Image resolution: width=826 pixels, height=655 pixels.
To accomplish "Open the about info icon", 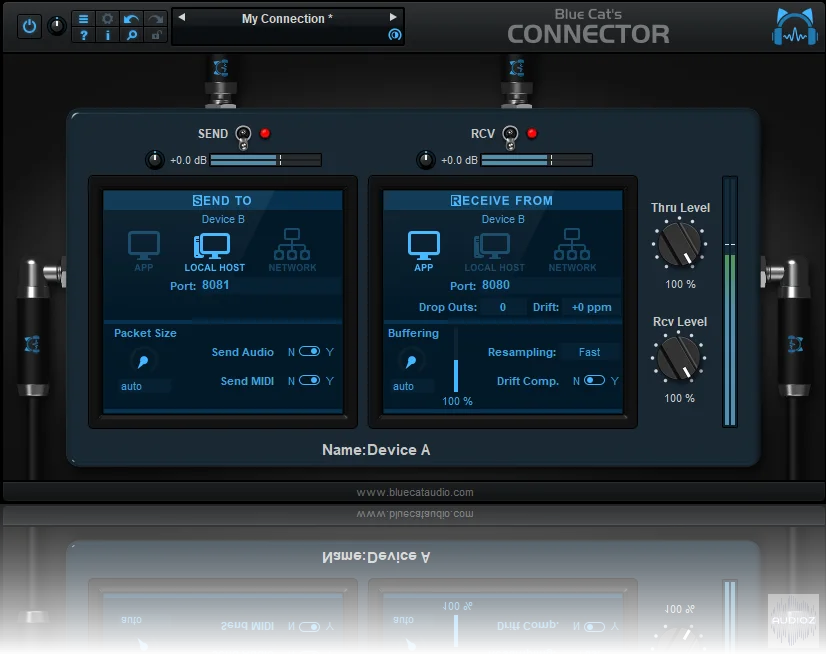I will (x=107, y=35).
